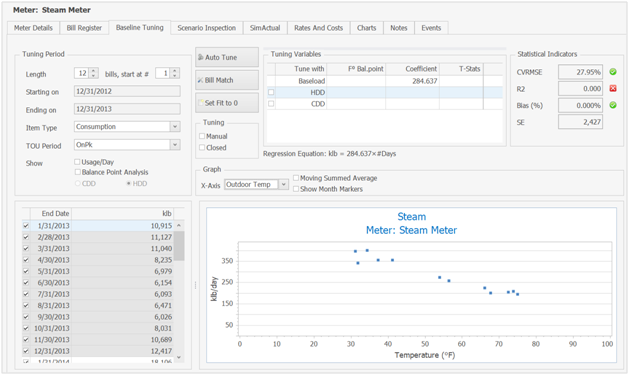Switch to the SimActual tab

click(265, 28)
